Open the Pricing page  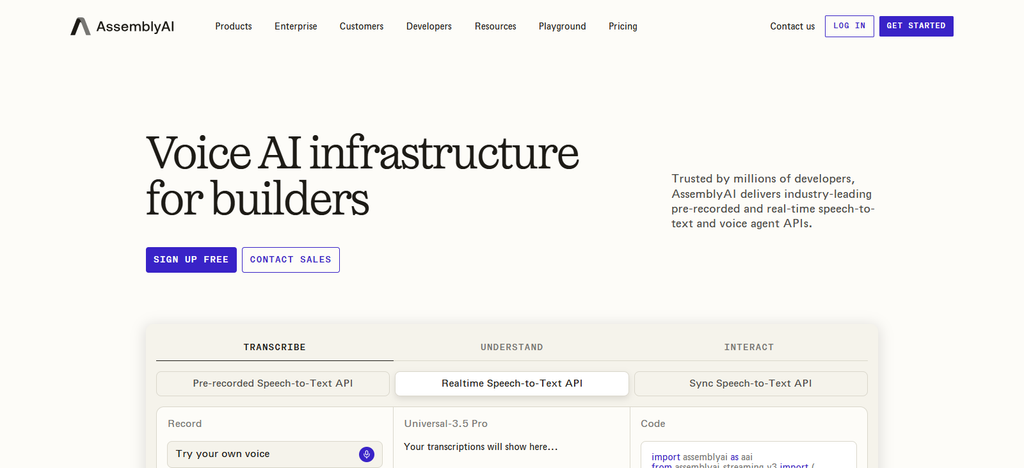coord(623,27)
